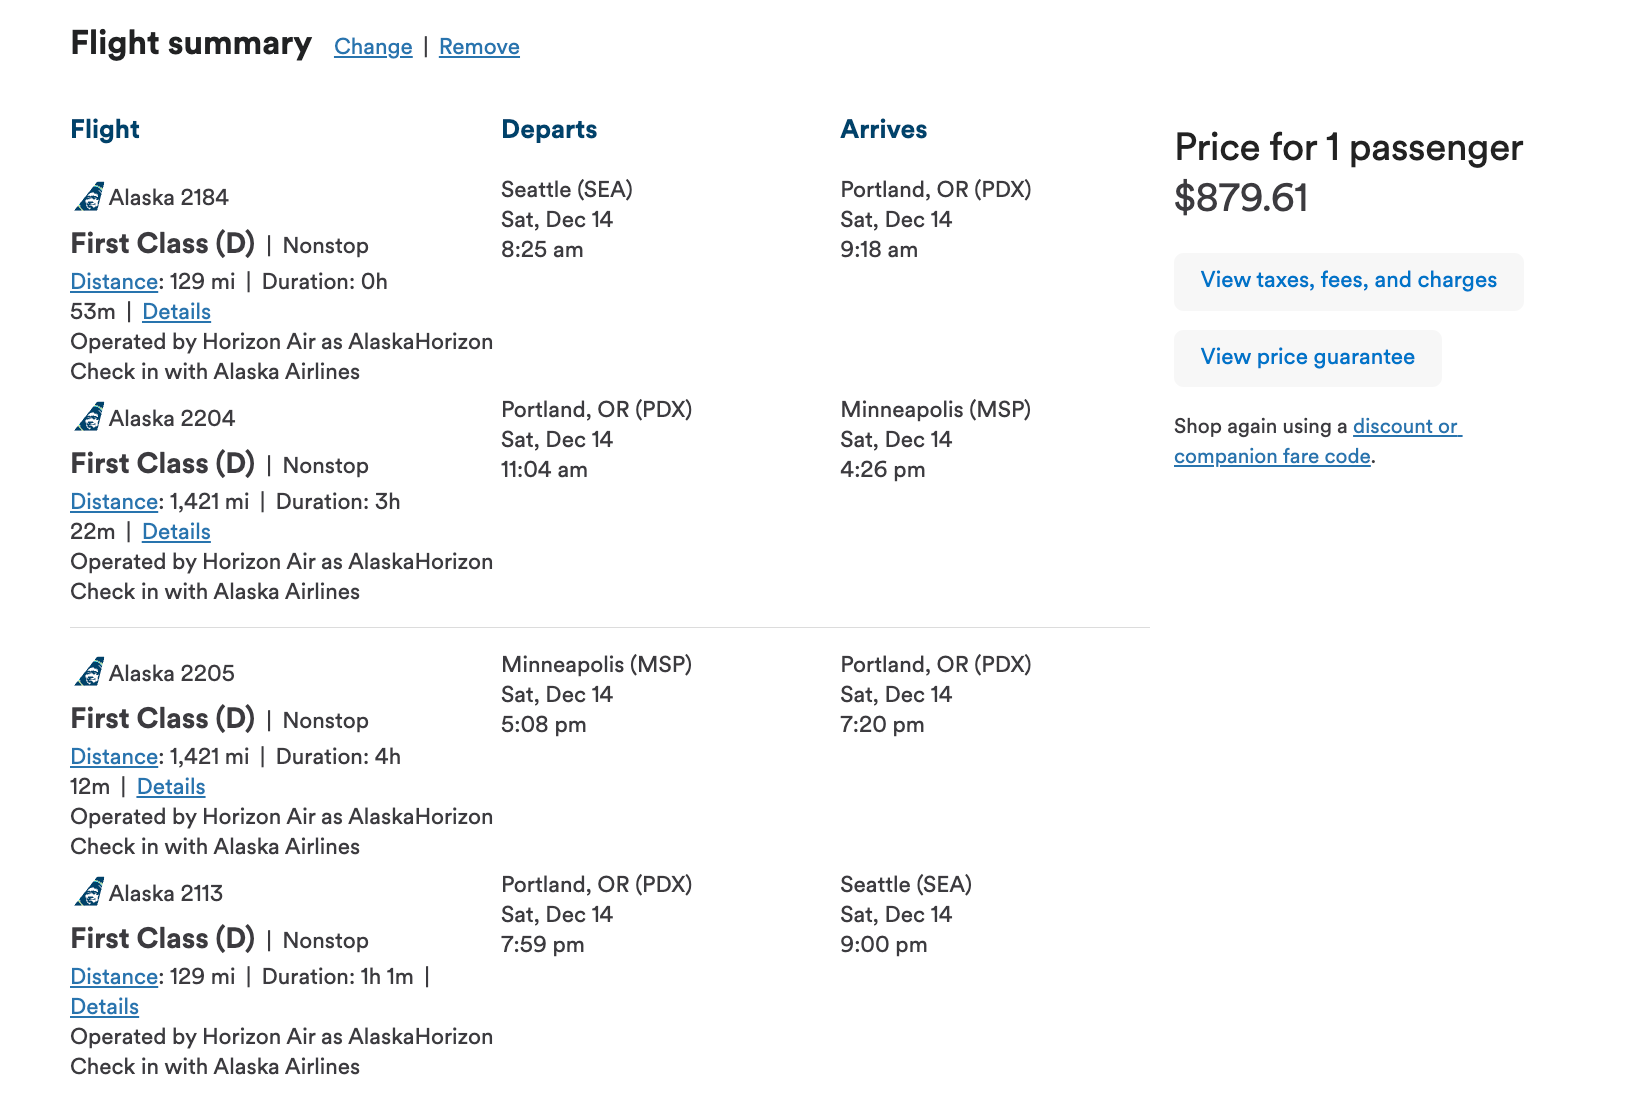Click the Alaska 2204 airline logo icon

89,417
